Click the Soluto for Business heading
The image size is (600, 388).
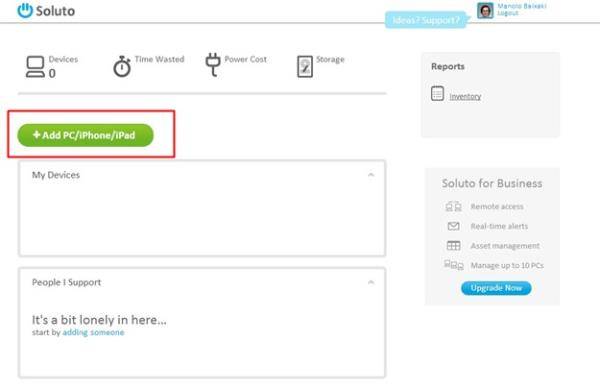(492, 184)
